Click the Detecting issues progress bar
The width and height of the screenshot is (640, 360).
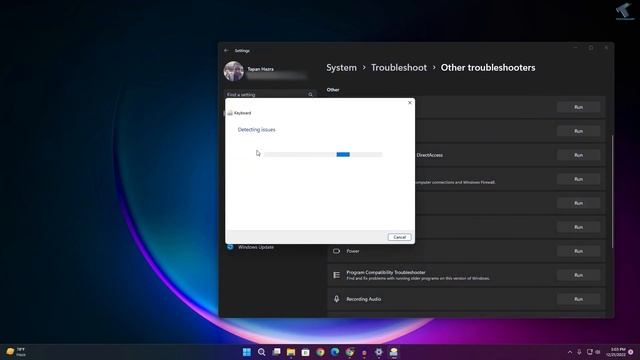pos(323,154)
